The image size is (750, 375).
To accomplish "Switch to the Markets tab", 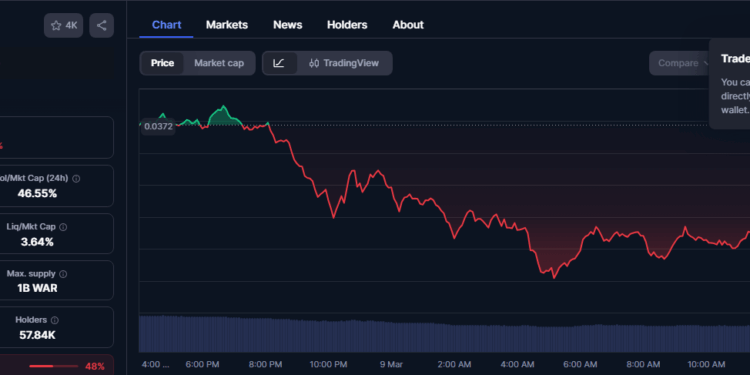I will coord(227,25).
